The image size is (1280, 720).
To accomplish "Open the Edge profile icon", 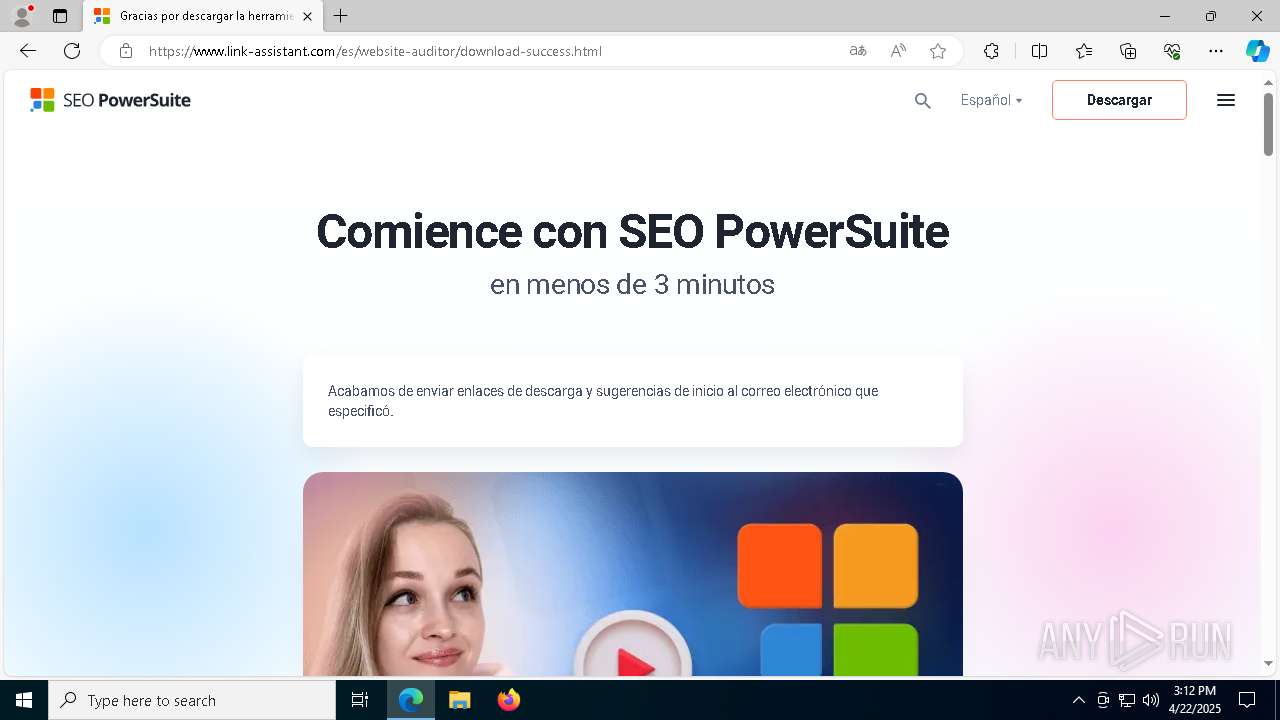I will click(22, 16).
